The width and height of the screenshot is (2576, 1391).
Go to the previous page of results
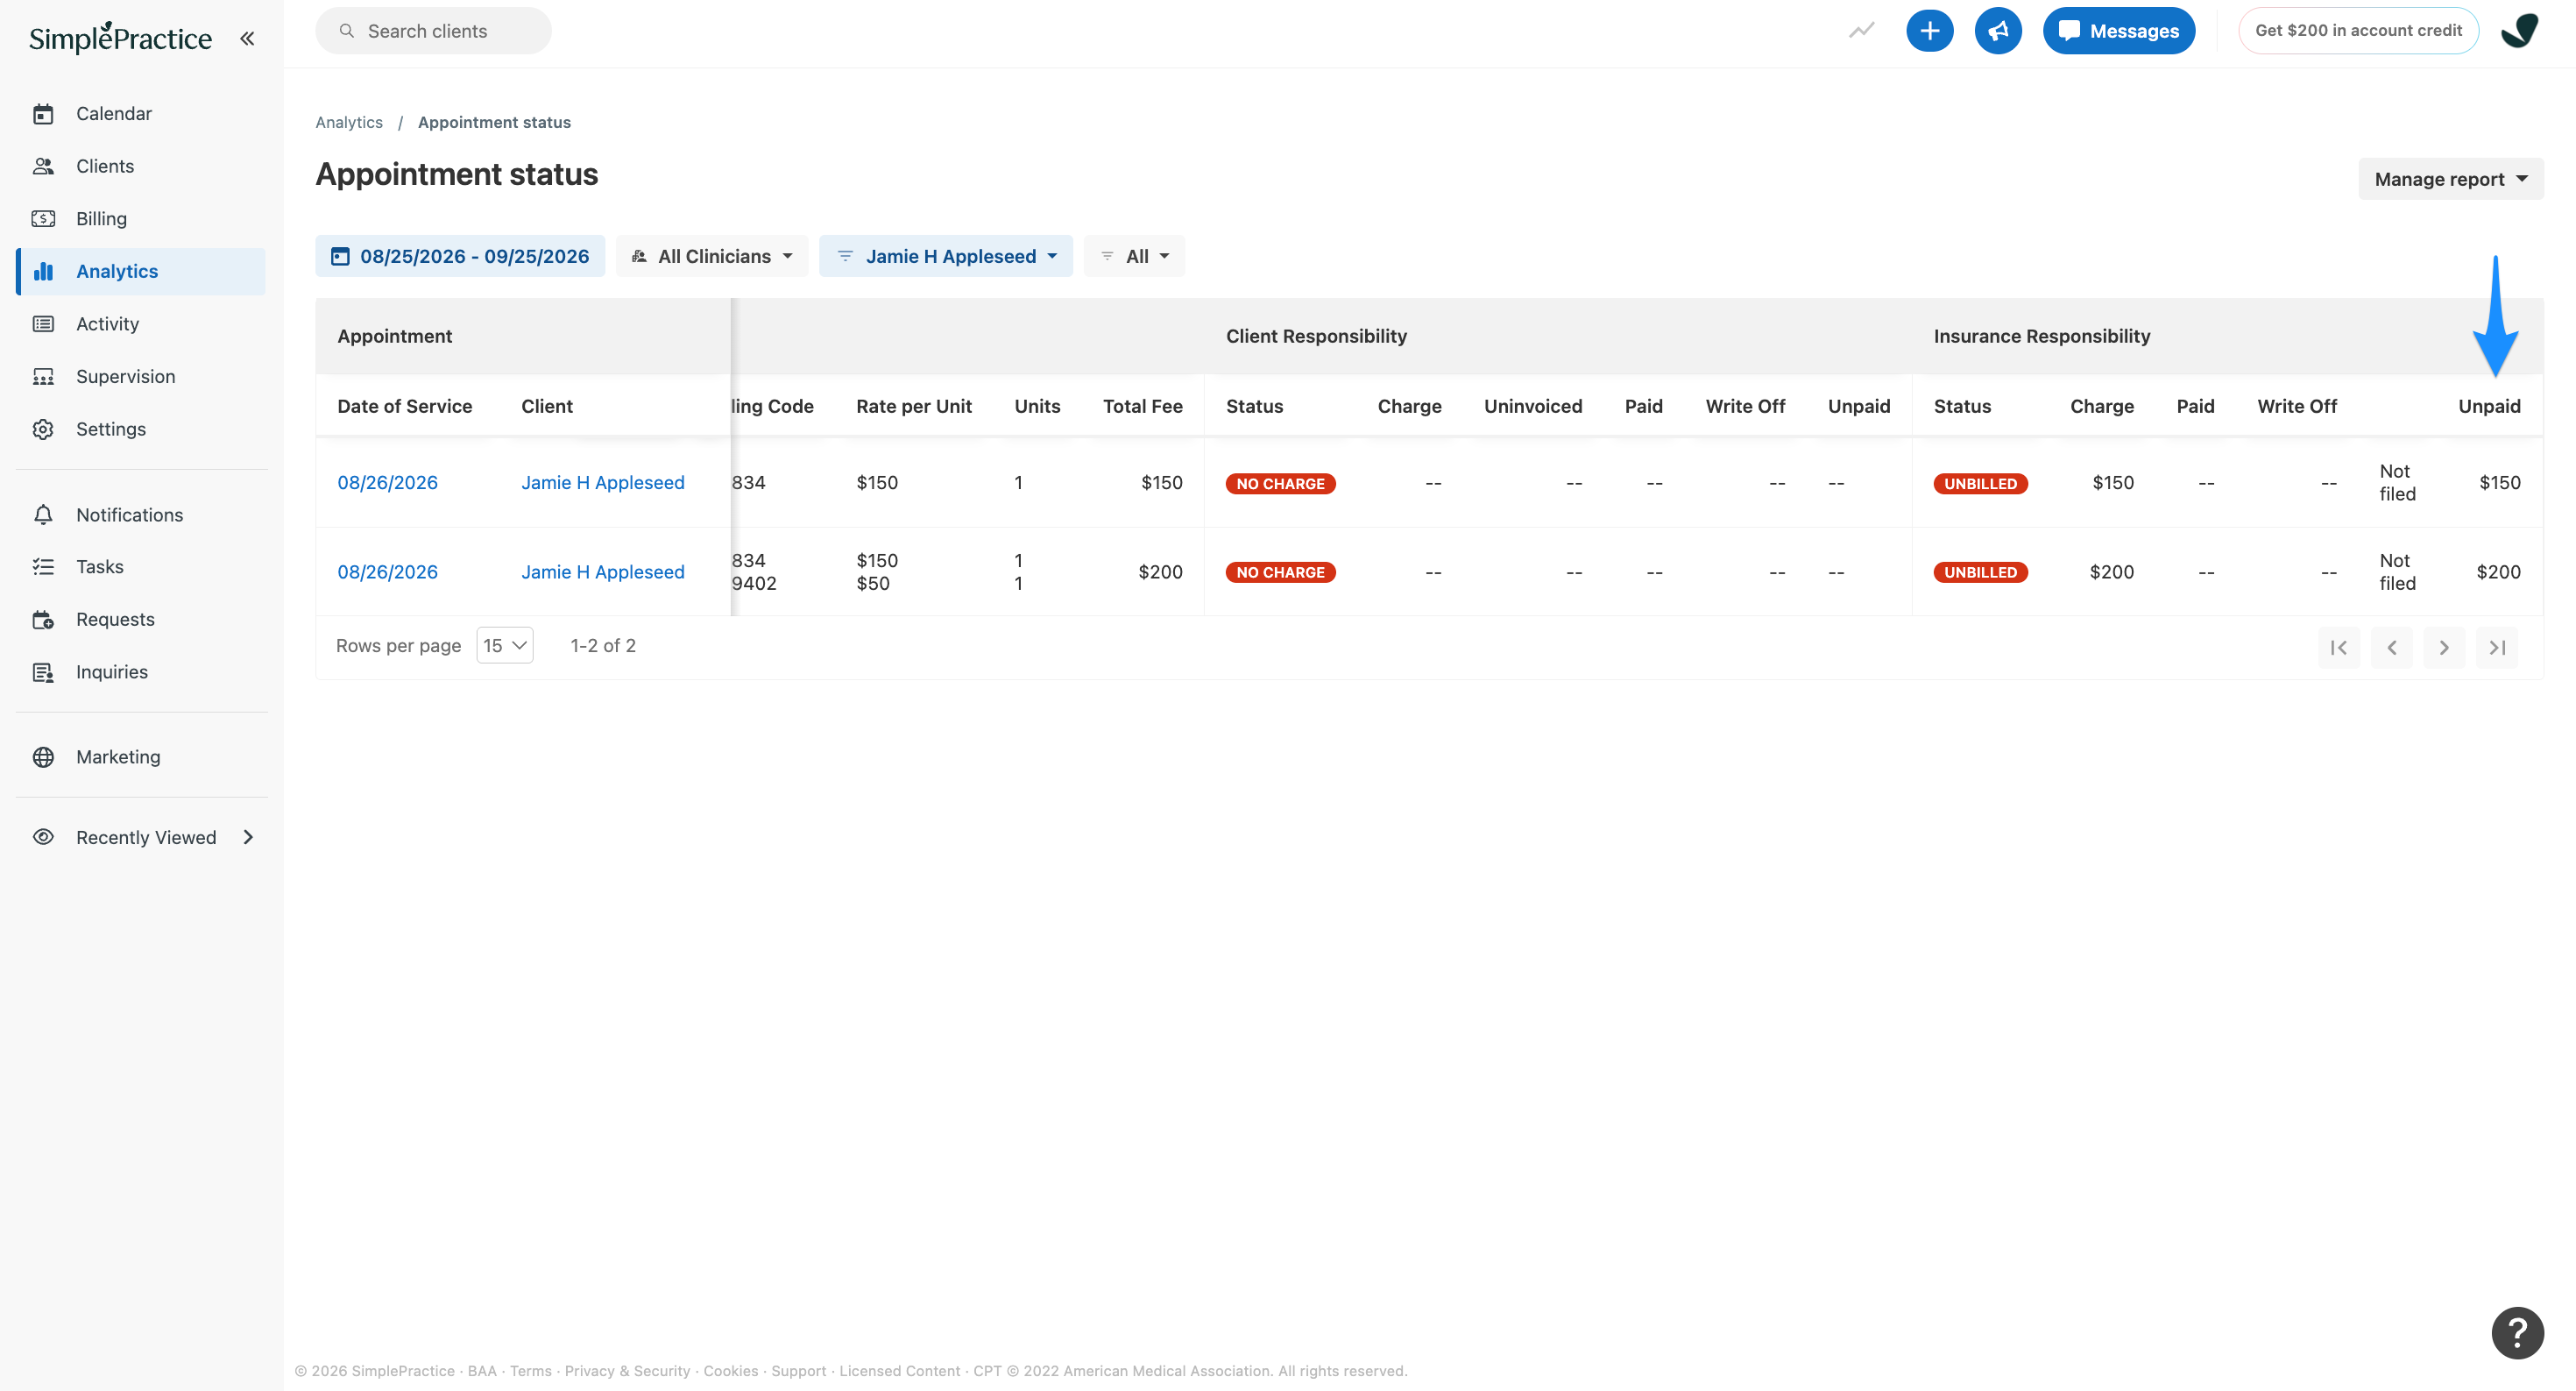pos(2391,647)
